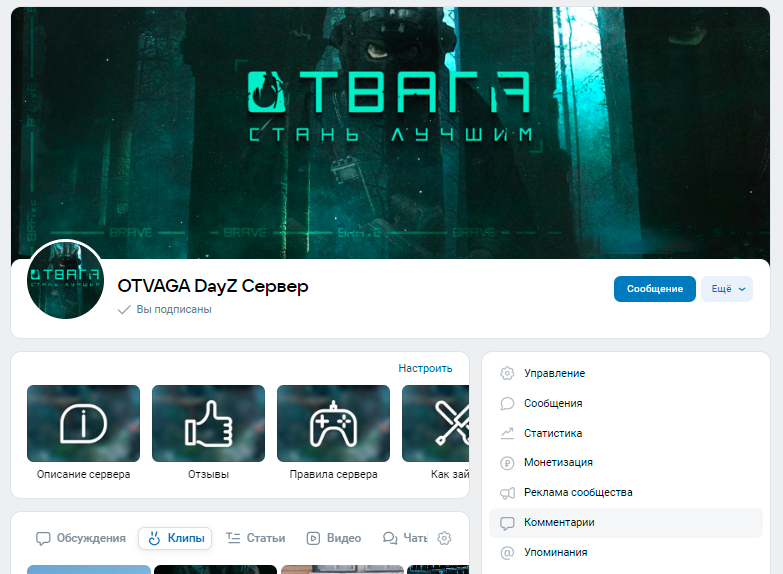Switch to the Видео tab
Viewport: 783px width, 574px height.
point(334,538)
